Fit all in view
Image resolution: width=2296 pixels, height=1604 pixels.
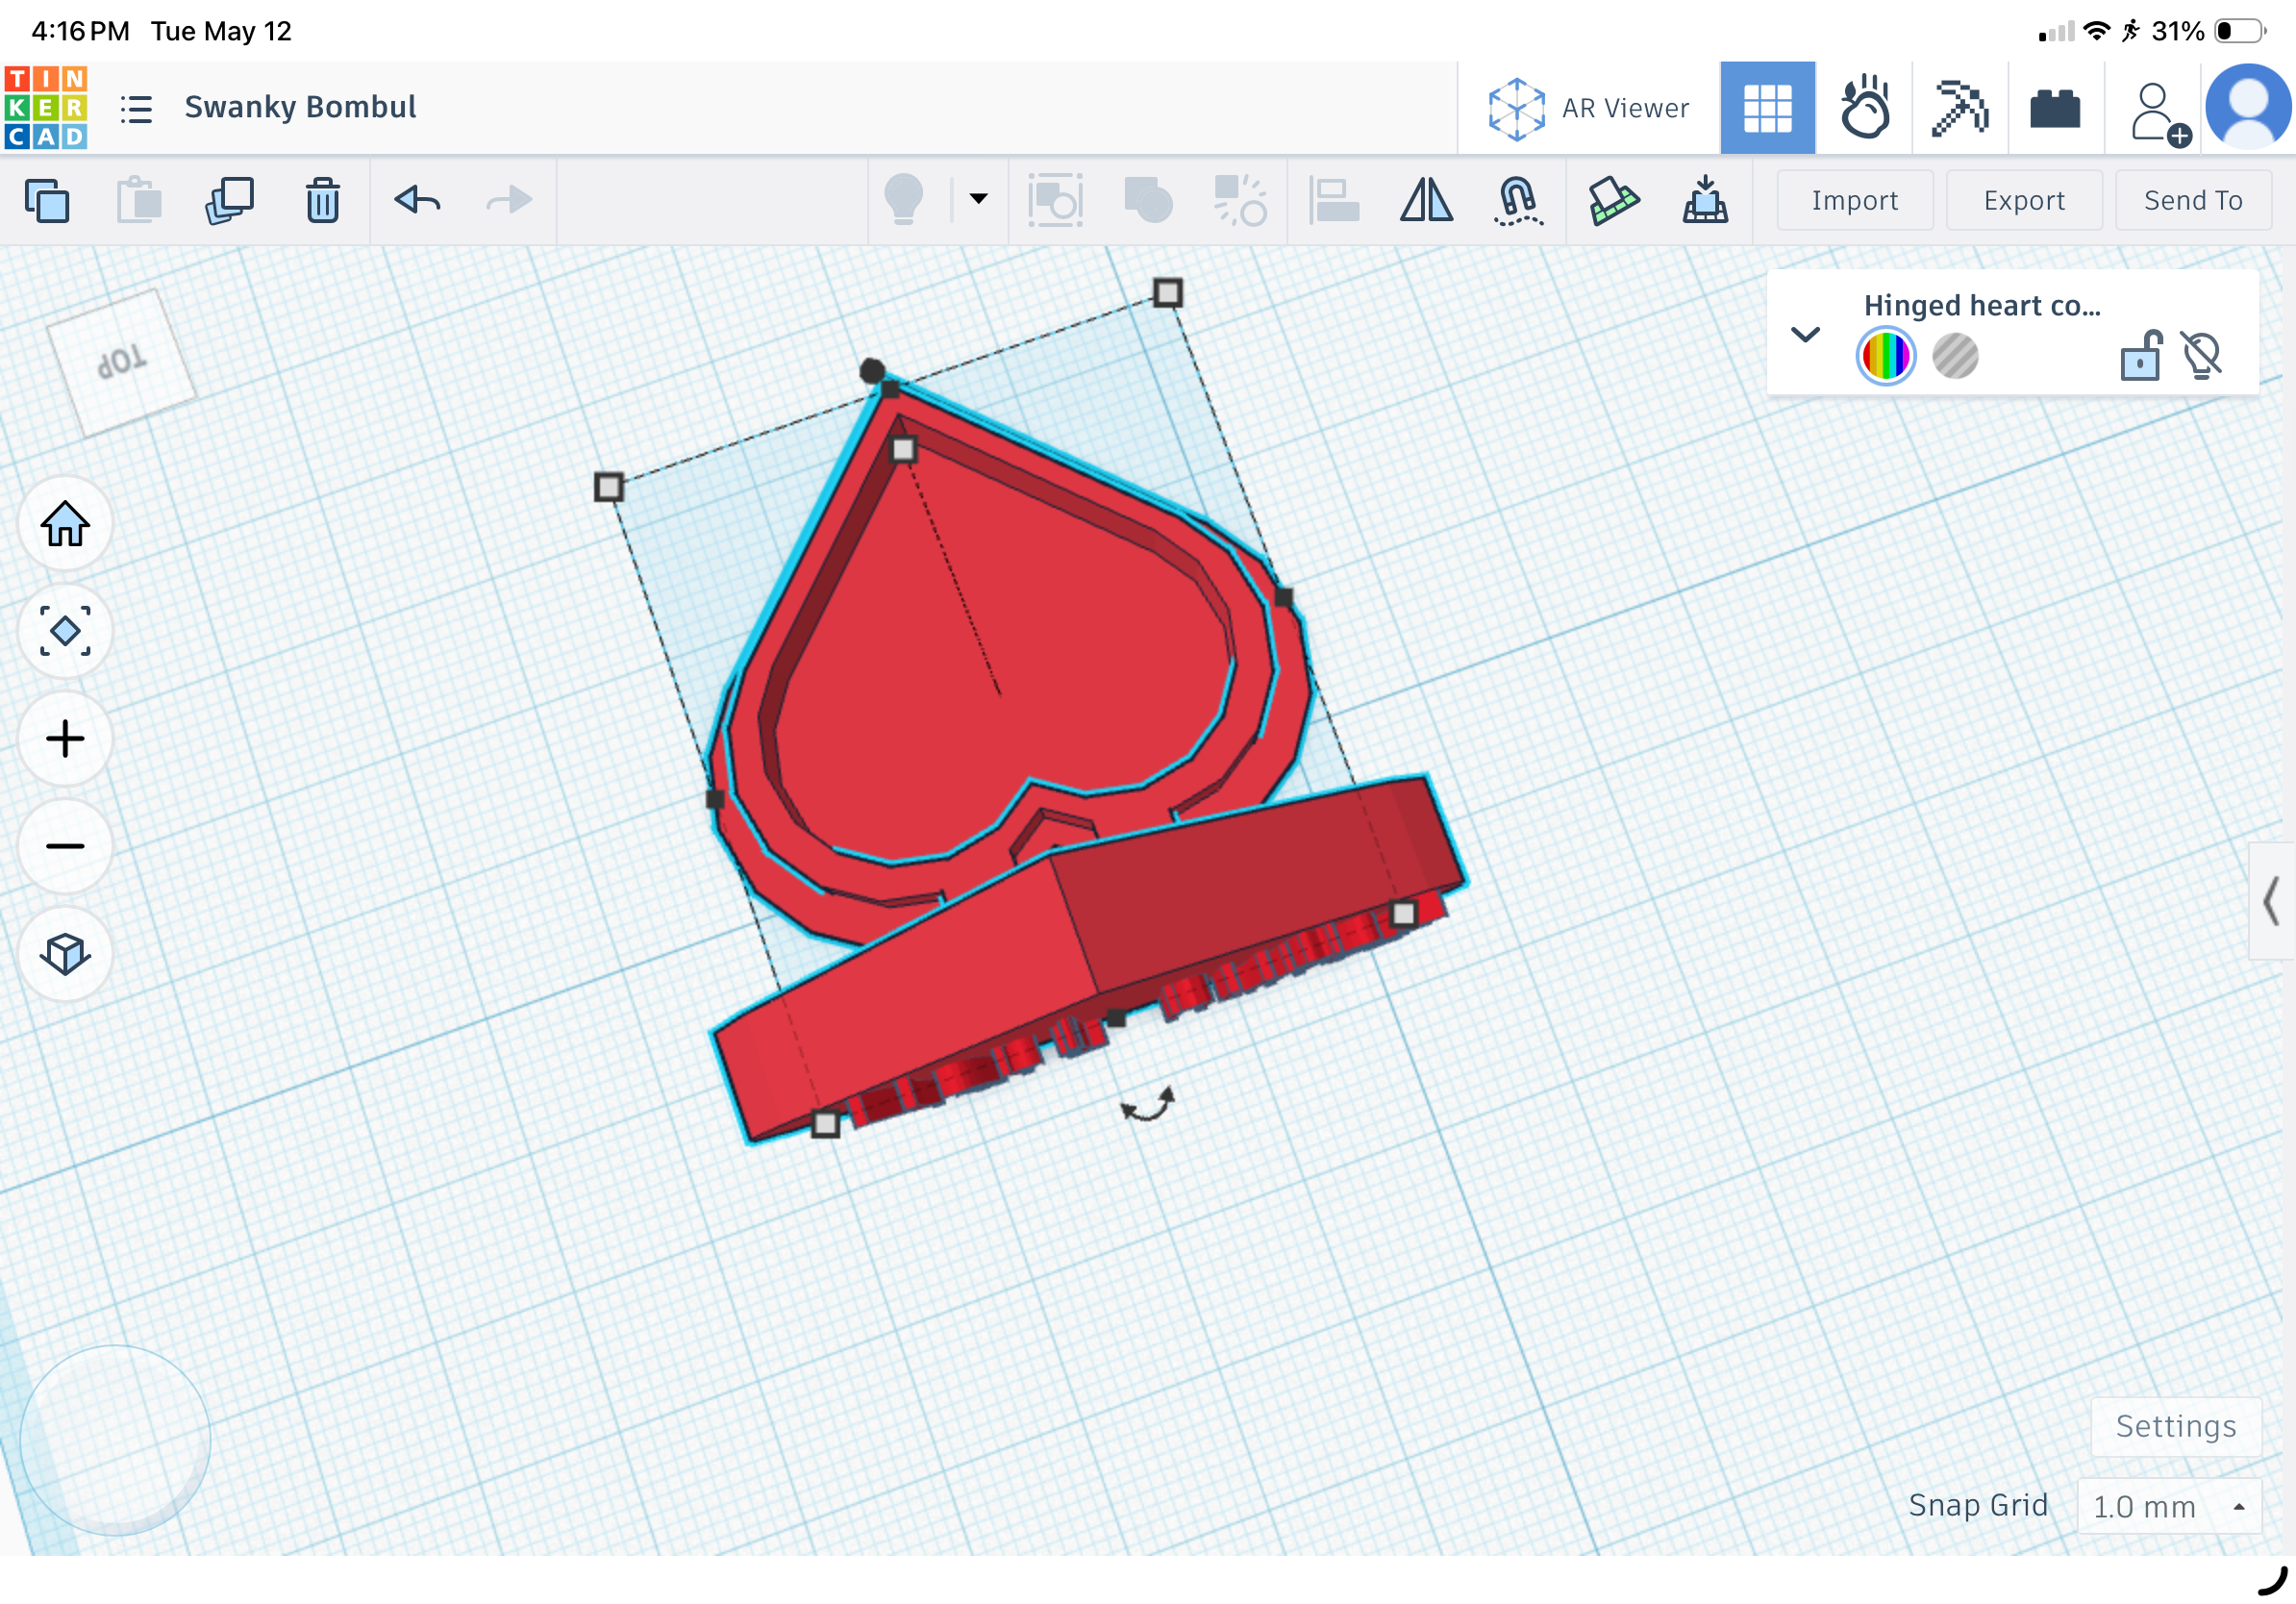pyautogui.click(x=65, y=631)
